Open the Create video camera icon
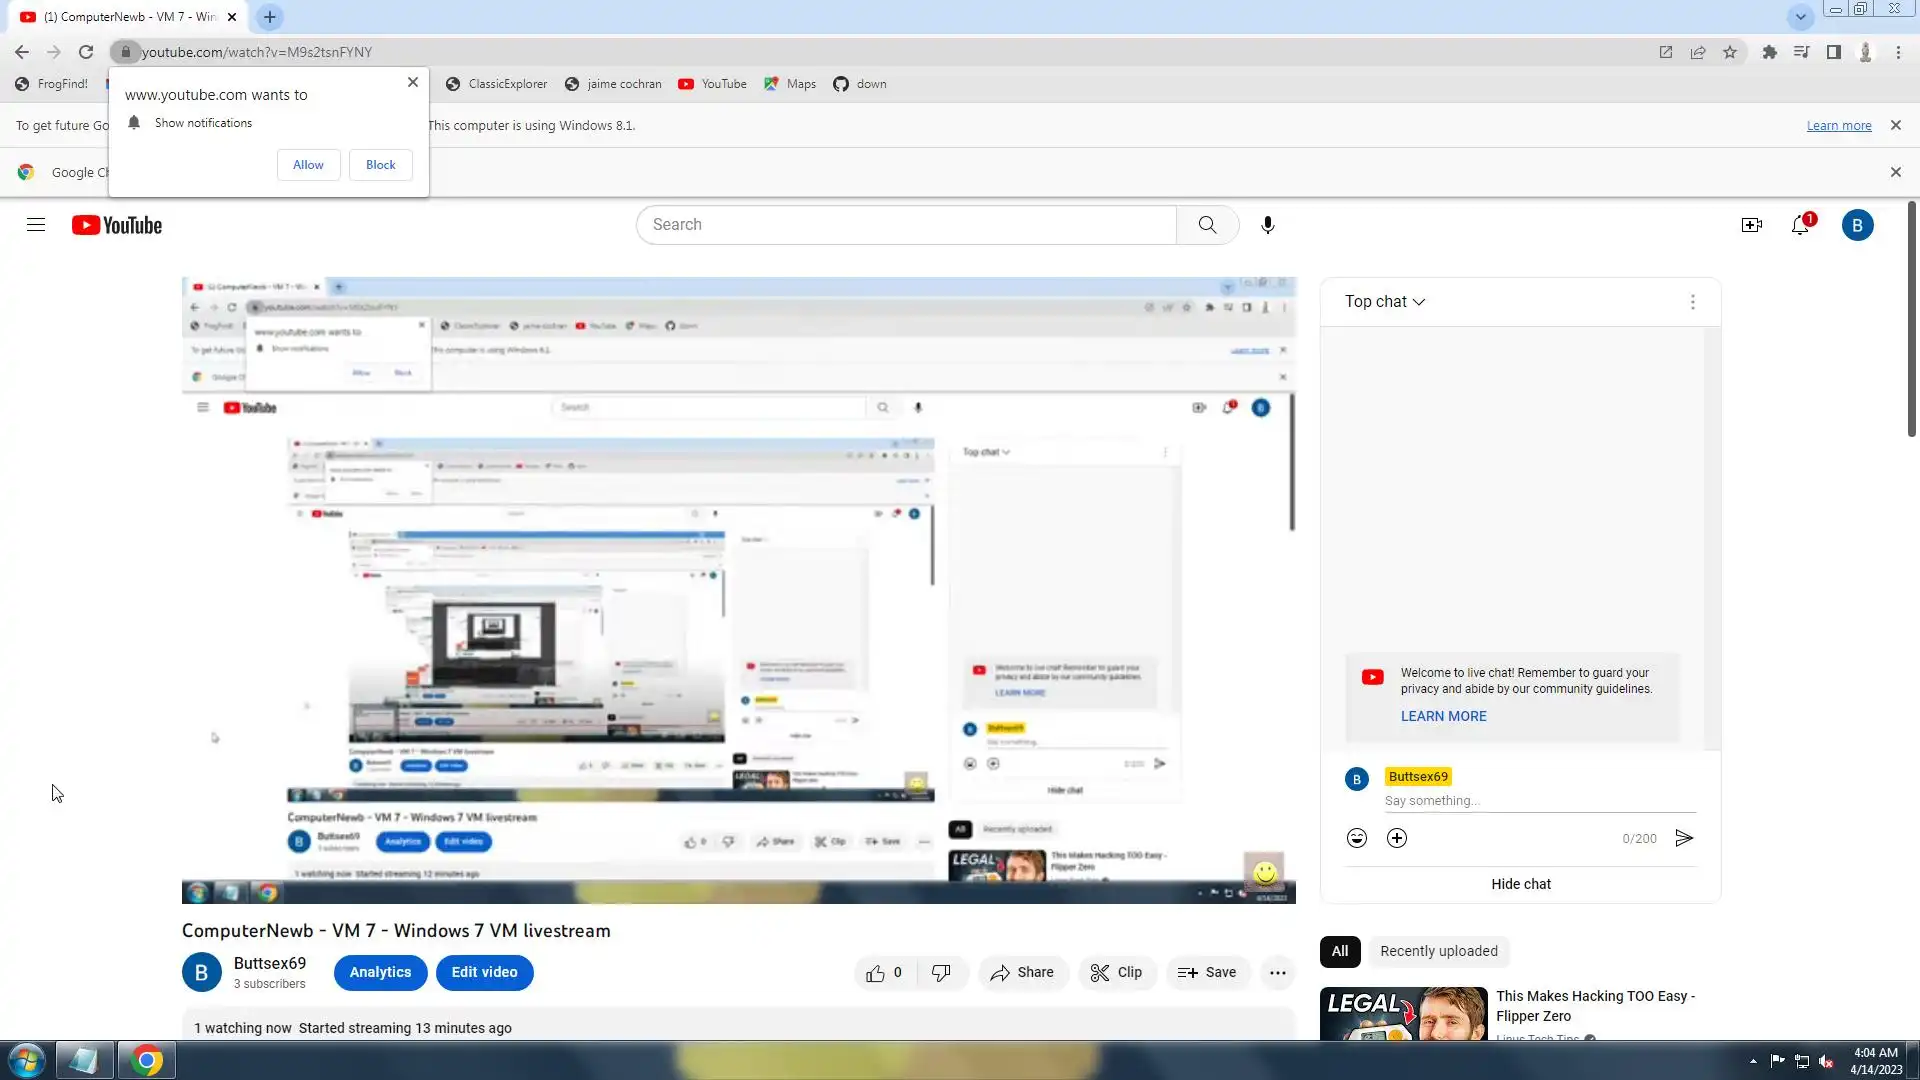1920x1080 pixels. pos(1751,225)
